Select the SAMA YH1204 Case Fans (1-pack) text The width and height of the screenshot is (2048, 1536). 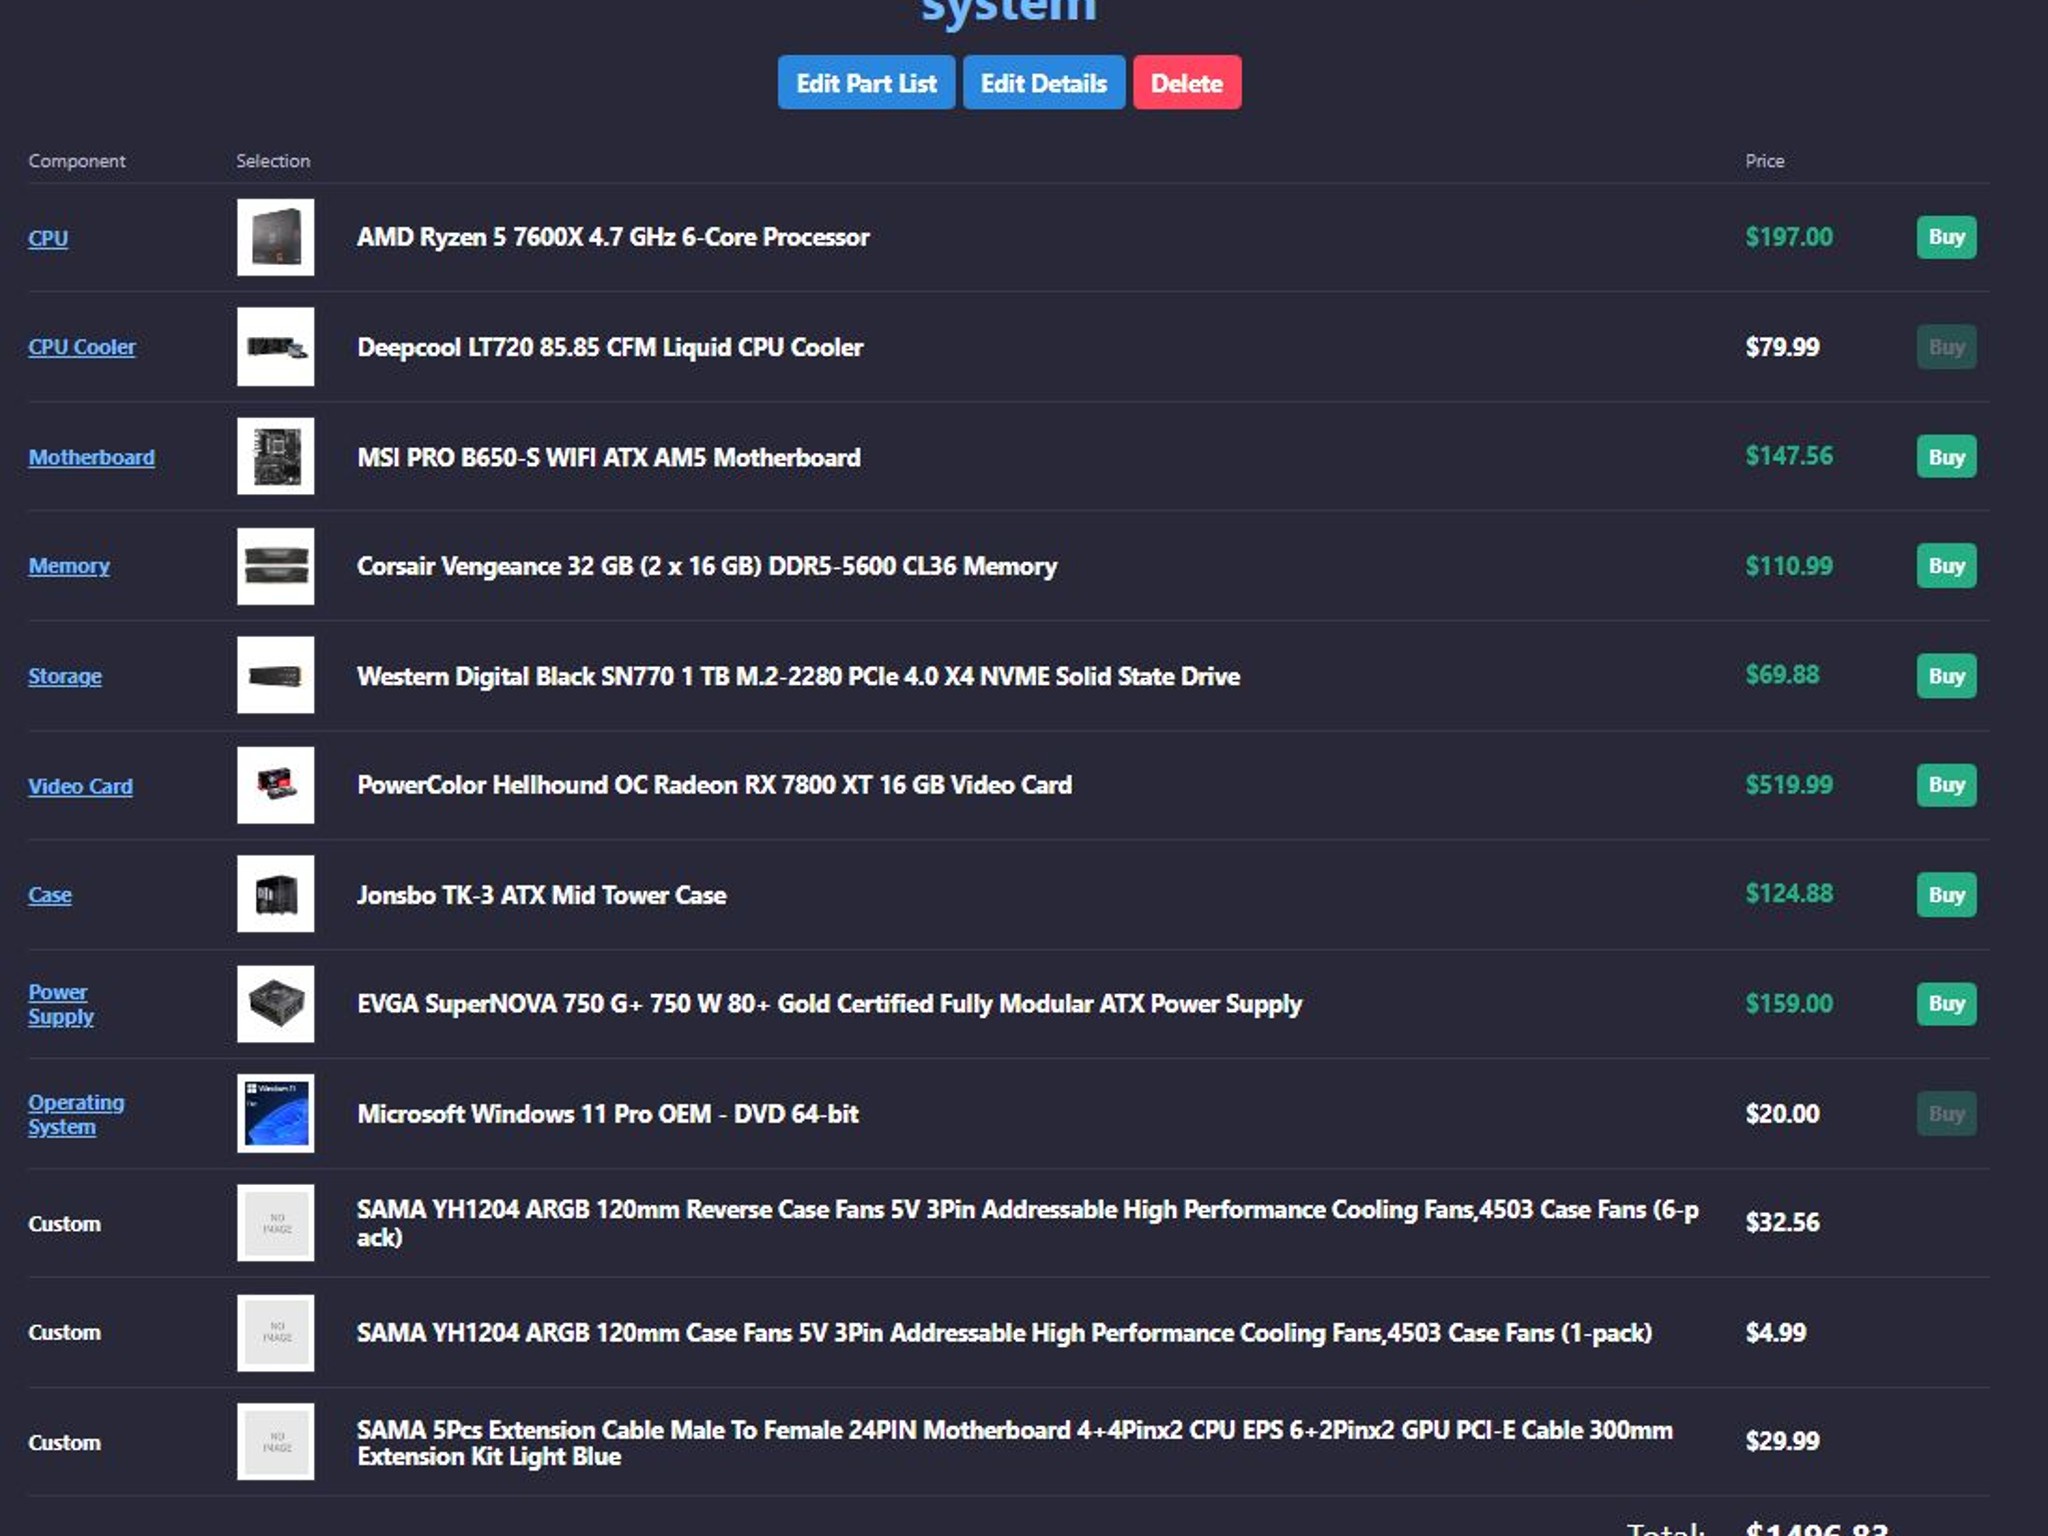(x=1004, y=1333)
